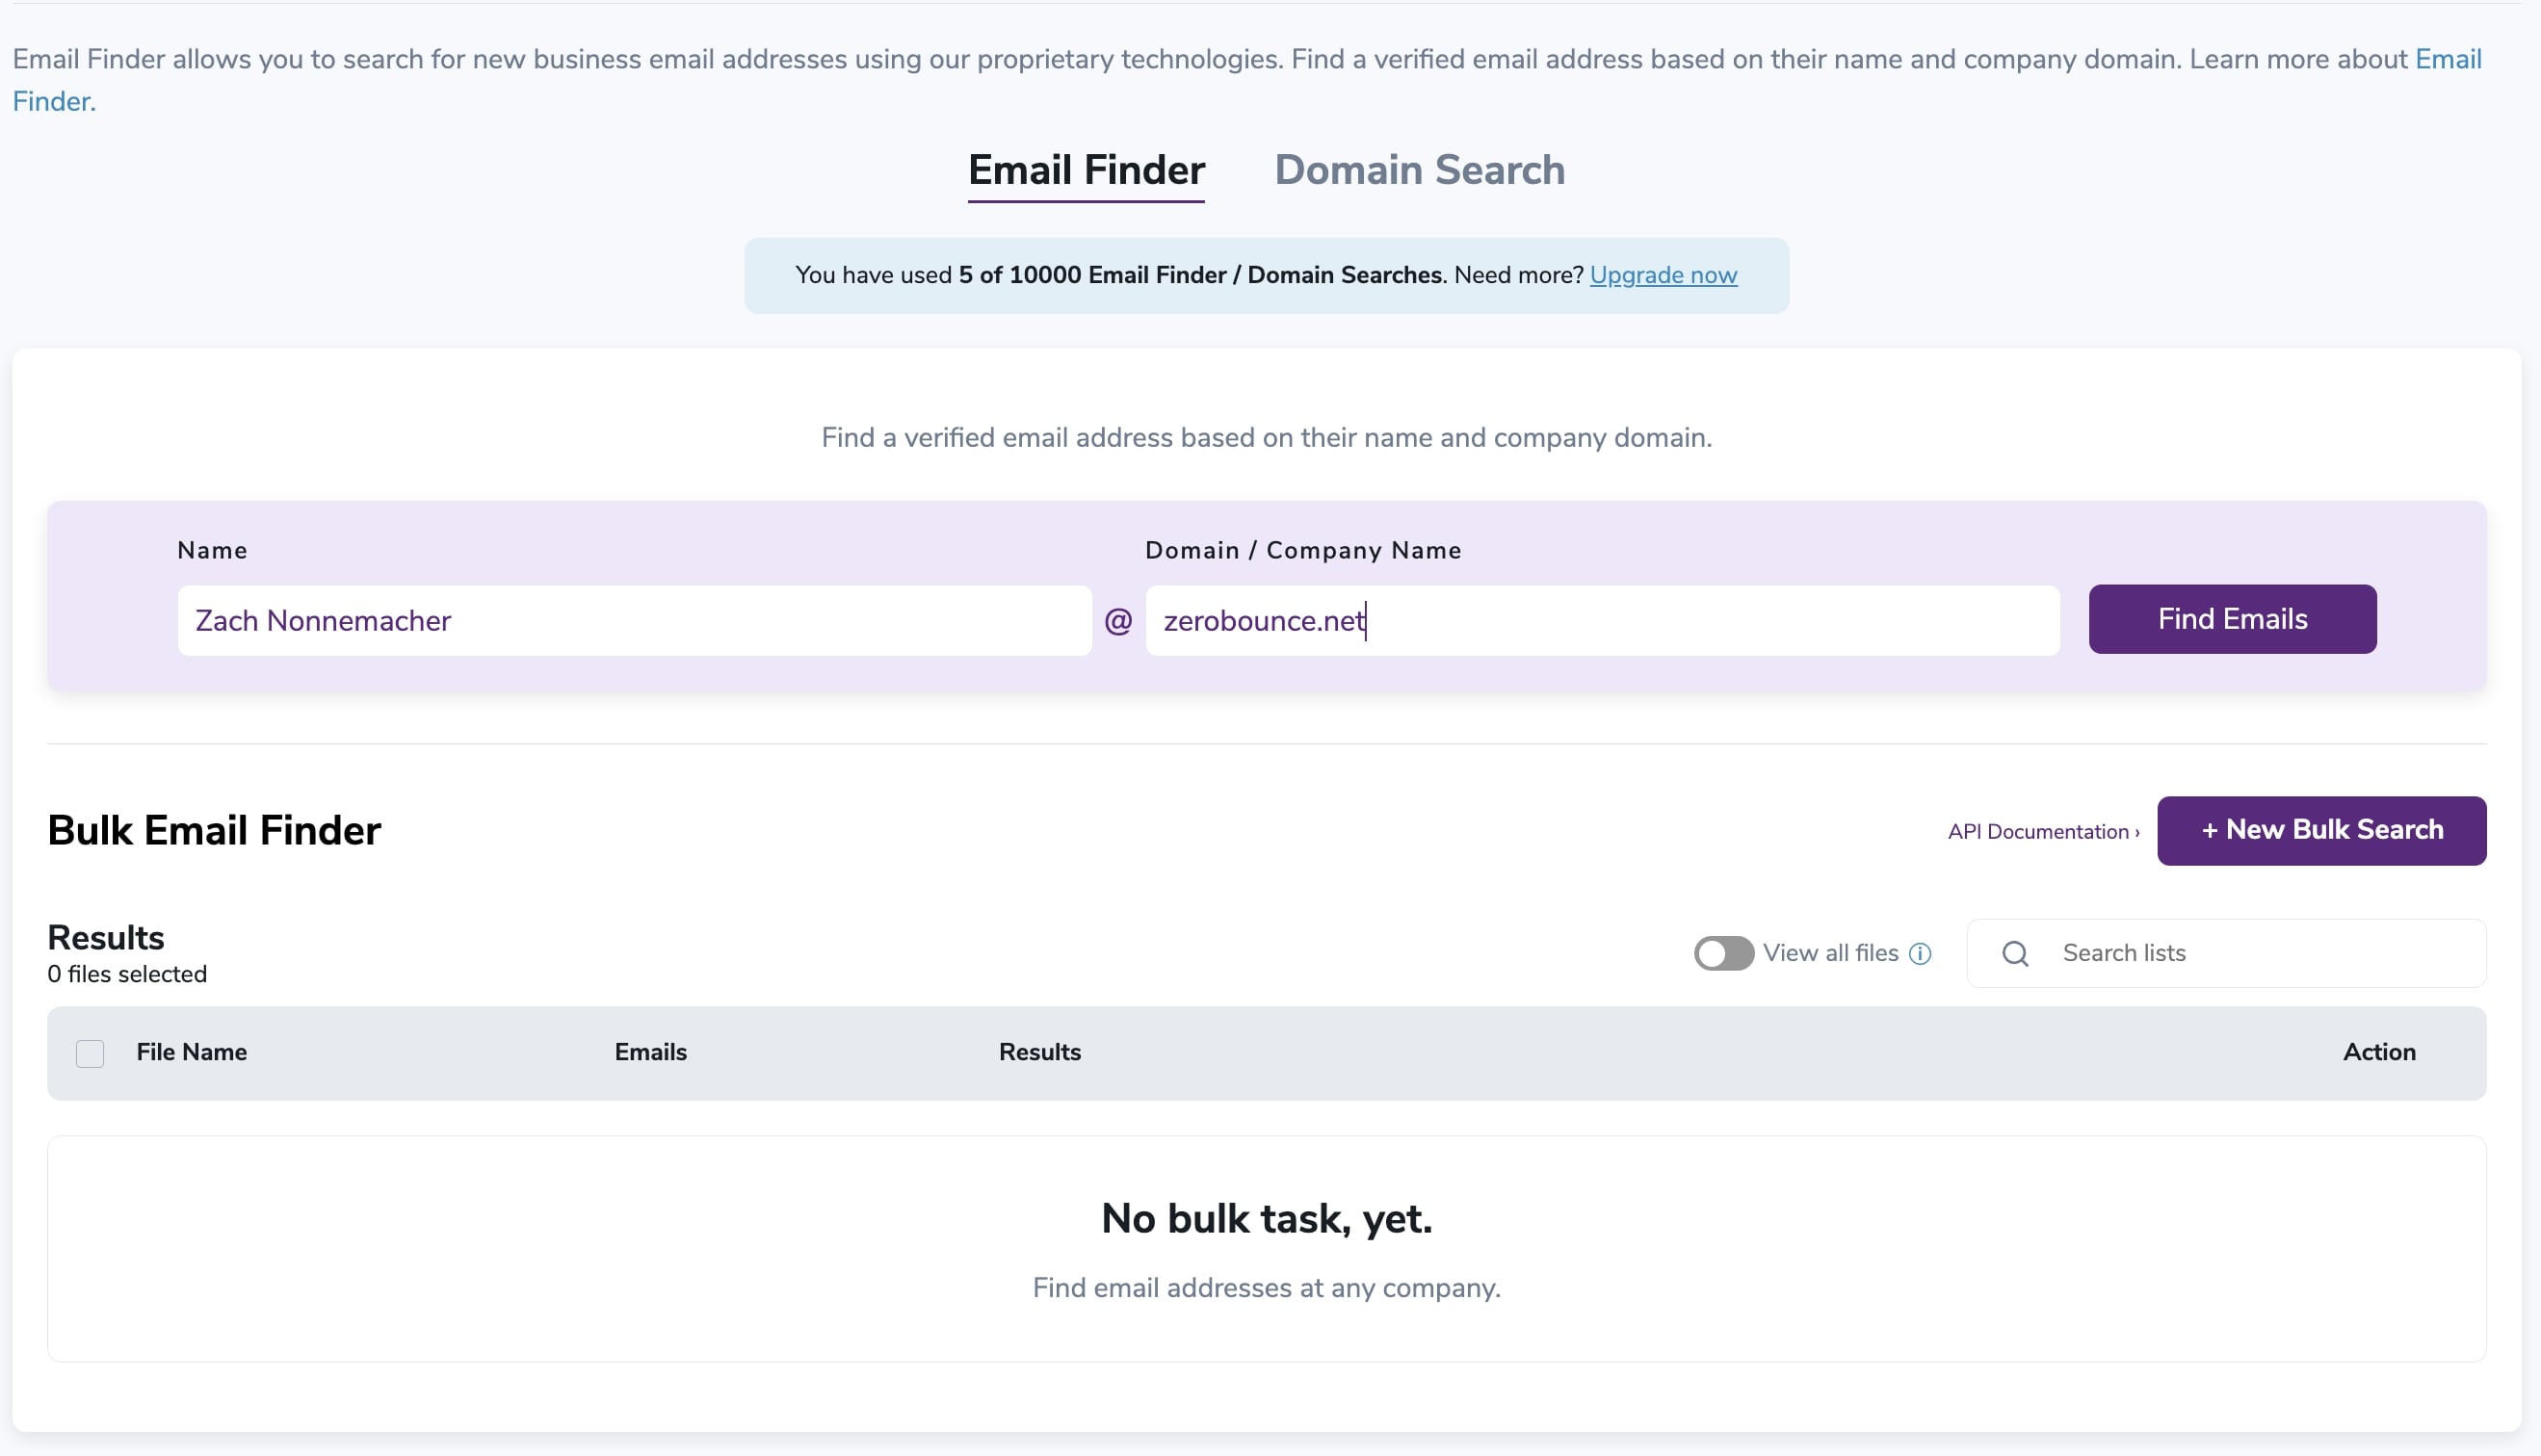Click the Name input field
Image resolution: width=2541 pixels, height=1456 pixels.
[634, 621]
